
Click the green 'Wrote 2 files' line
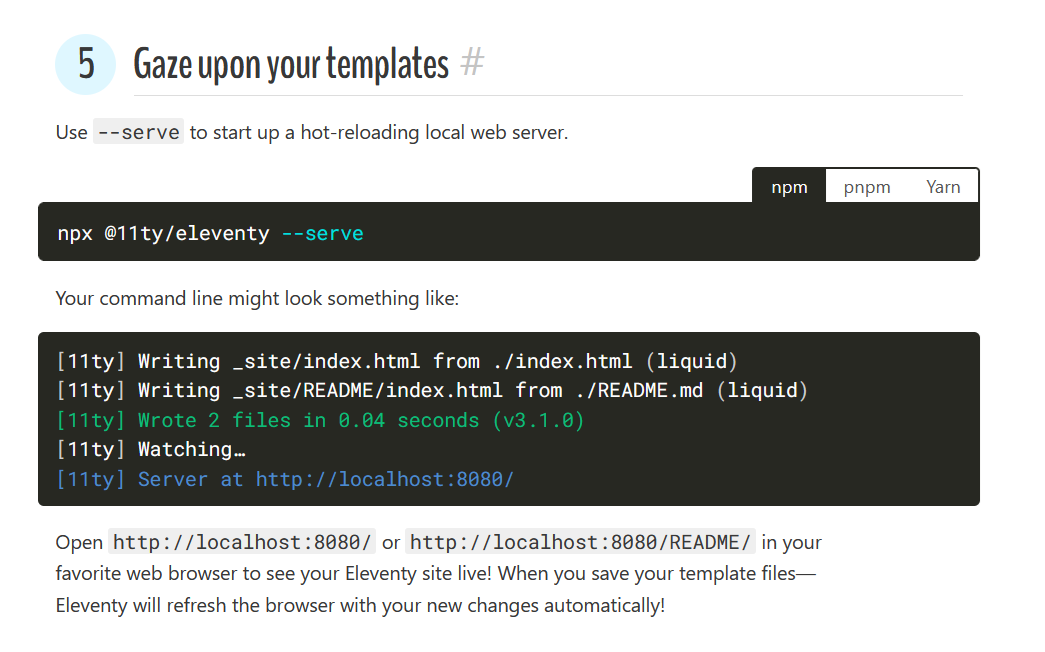point(321,420)
